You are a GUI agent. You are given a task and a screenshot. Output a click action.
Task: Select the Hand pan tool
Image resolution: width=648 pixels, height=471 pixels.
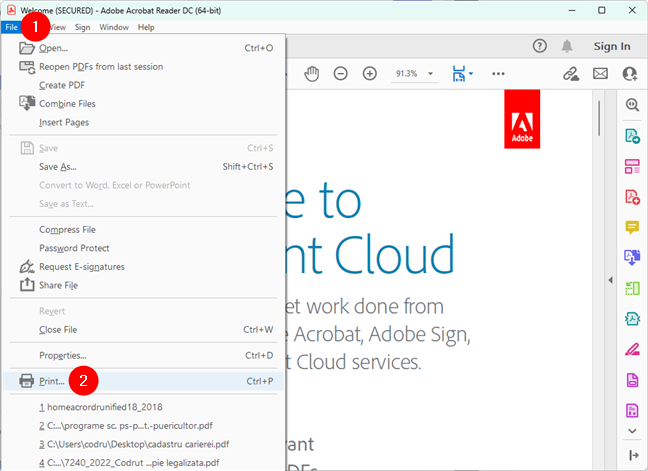coord(312,74)
